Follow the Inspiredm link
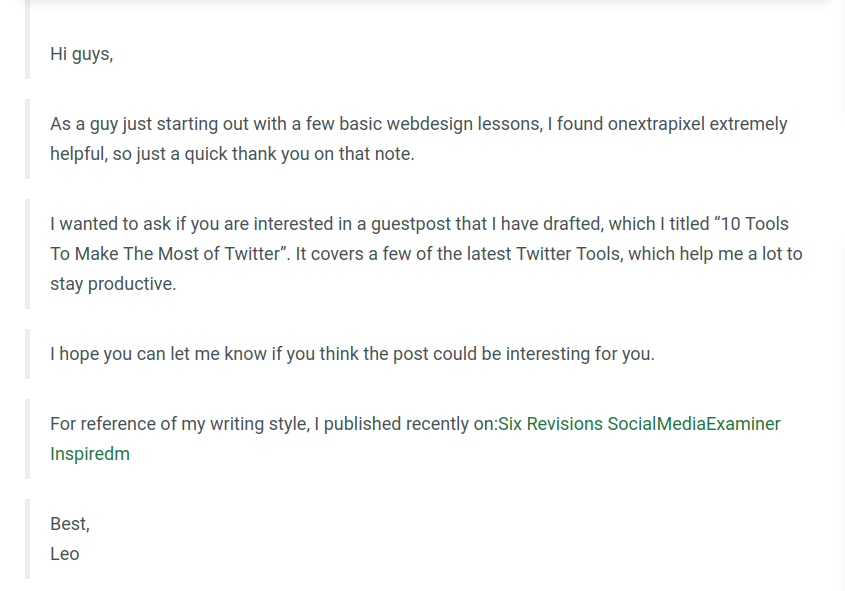 pos(90,454)
